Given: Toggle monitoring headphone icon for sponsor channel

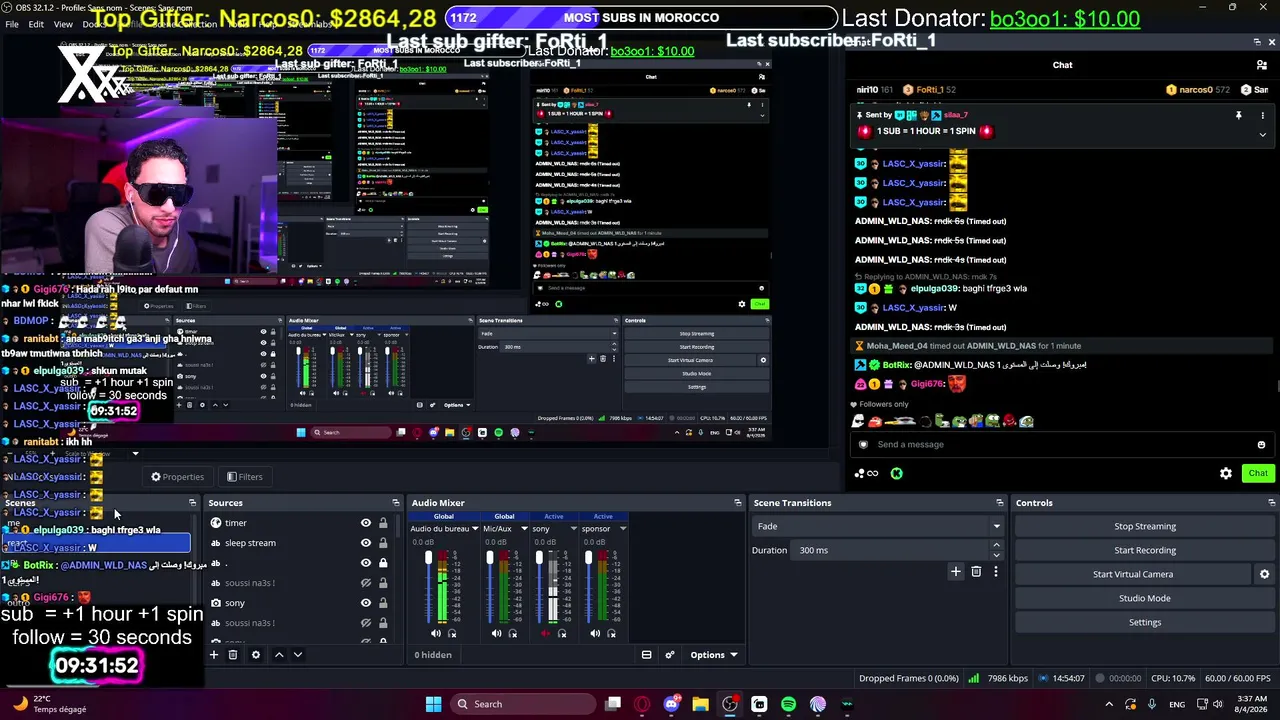Looking at the screenshot, I should tap(611, 633).
